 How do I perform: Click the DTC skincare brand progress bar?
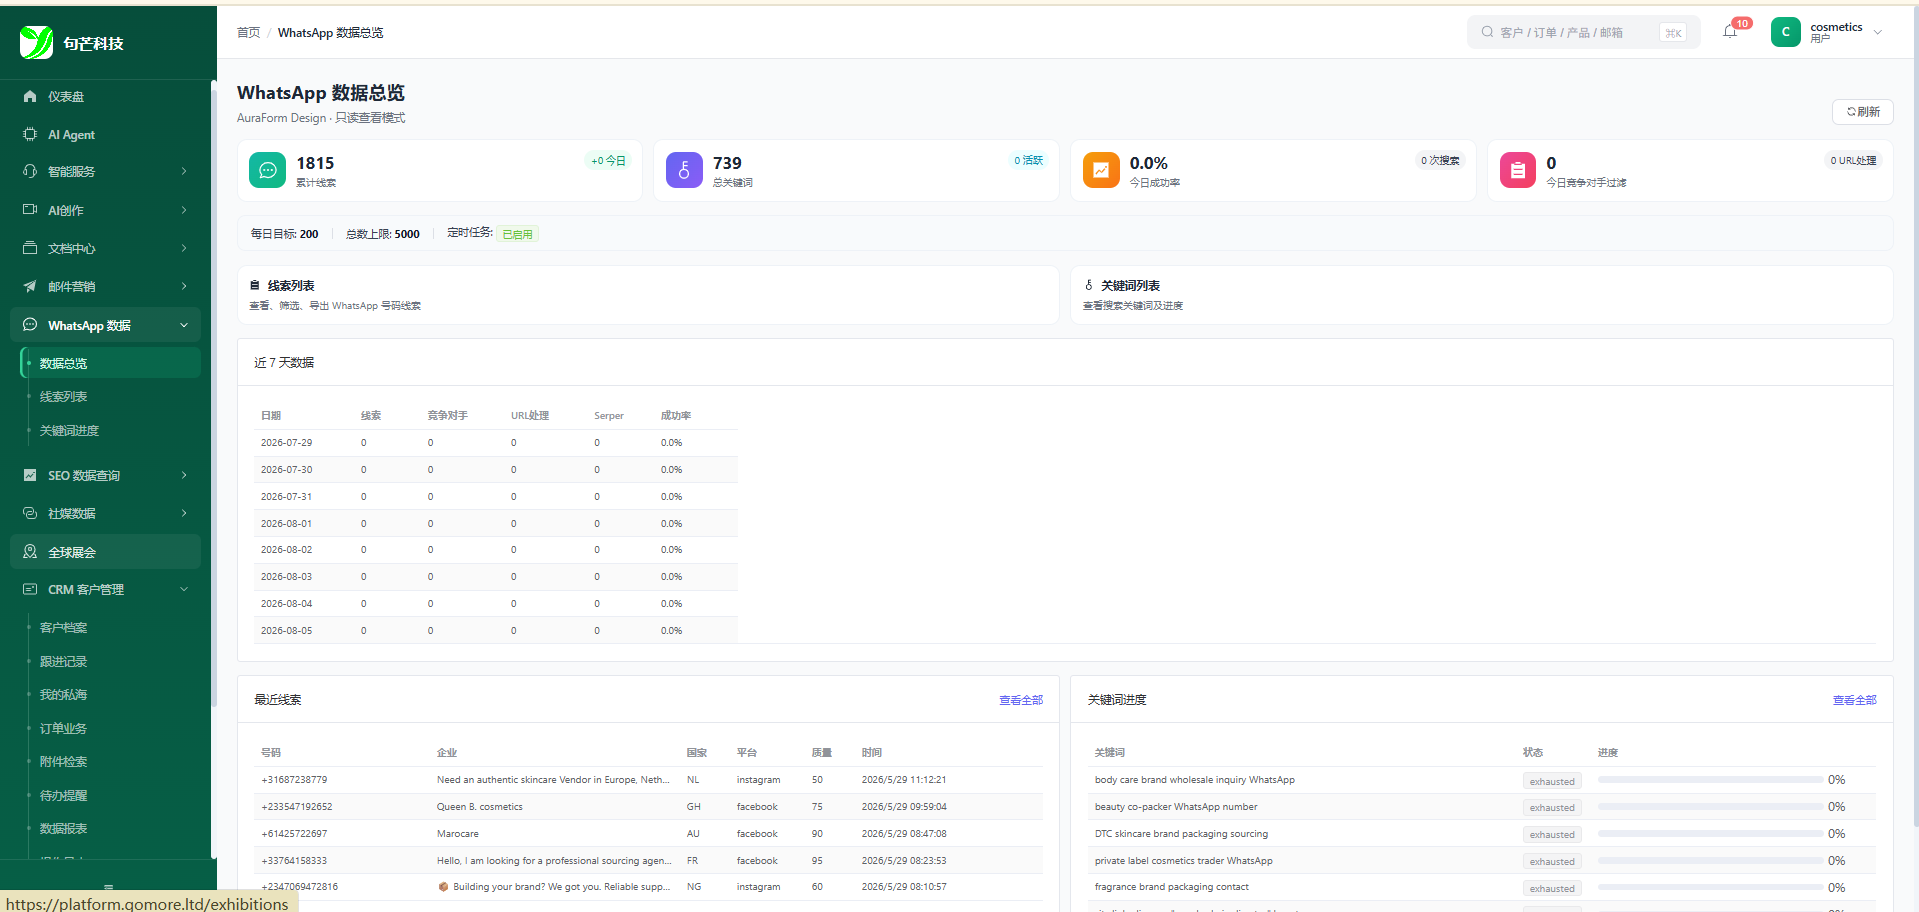(1710, 834)
